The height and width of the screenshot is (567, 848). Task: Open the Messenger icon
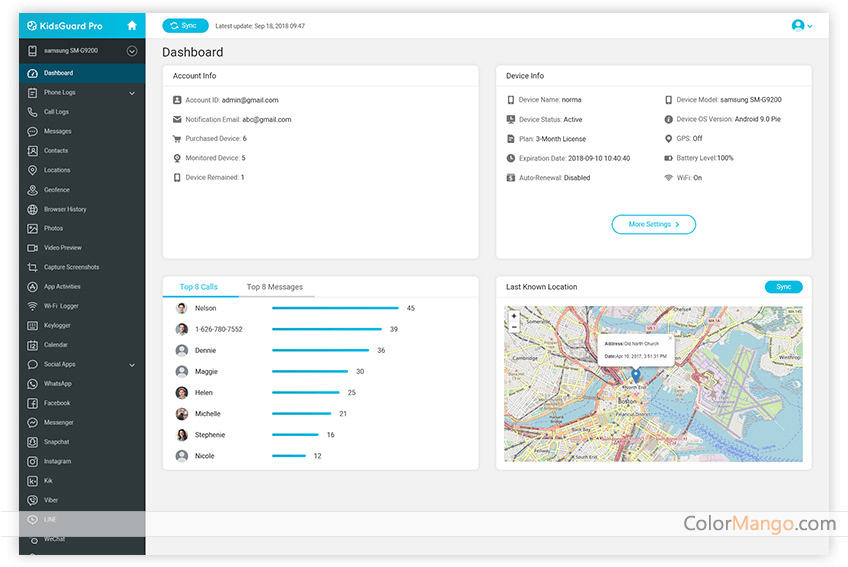point(32,423)
